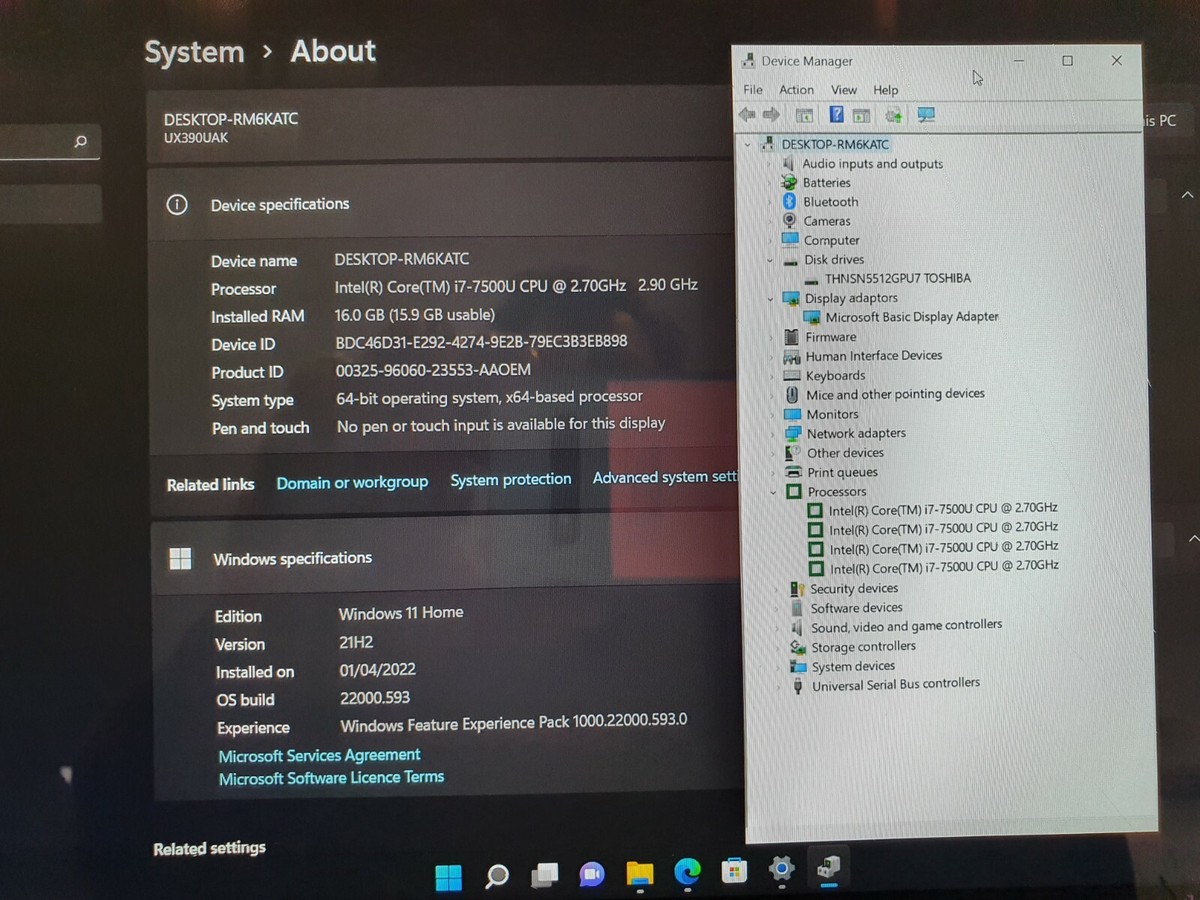Select THNSN5512GPU7 TOSHIBA disk drive
This screenshot has height=900, width=1200.
[897, 278]
